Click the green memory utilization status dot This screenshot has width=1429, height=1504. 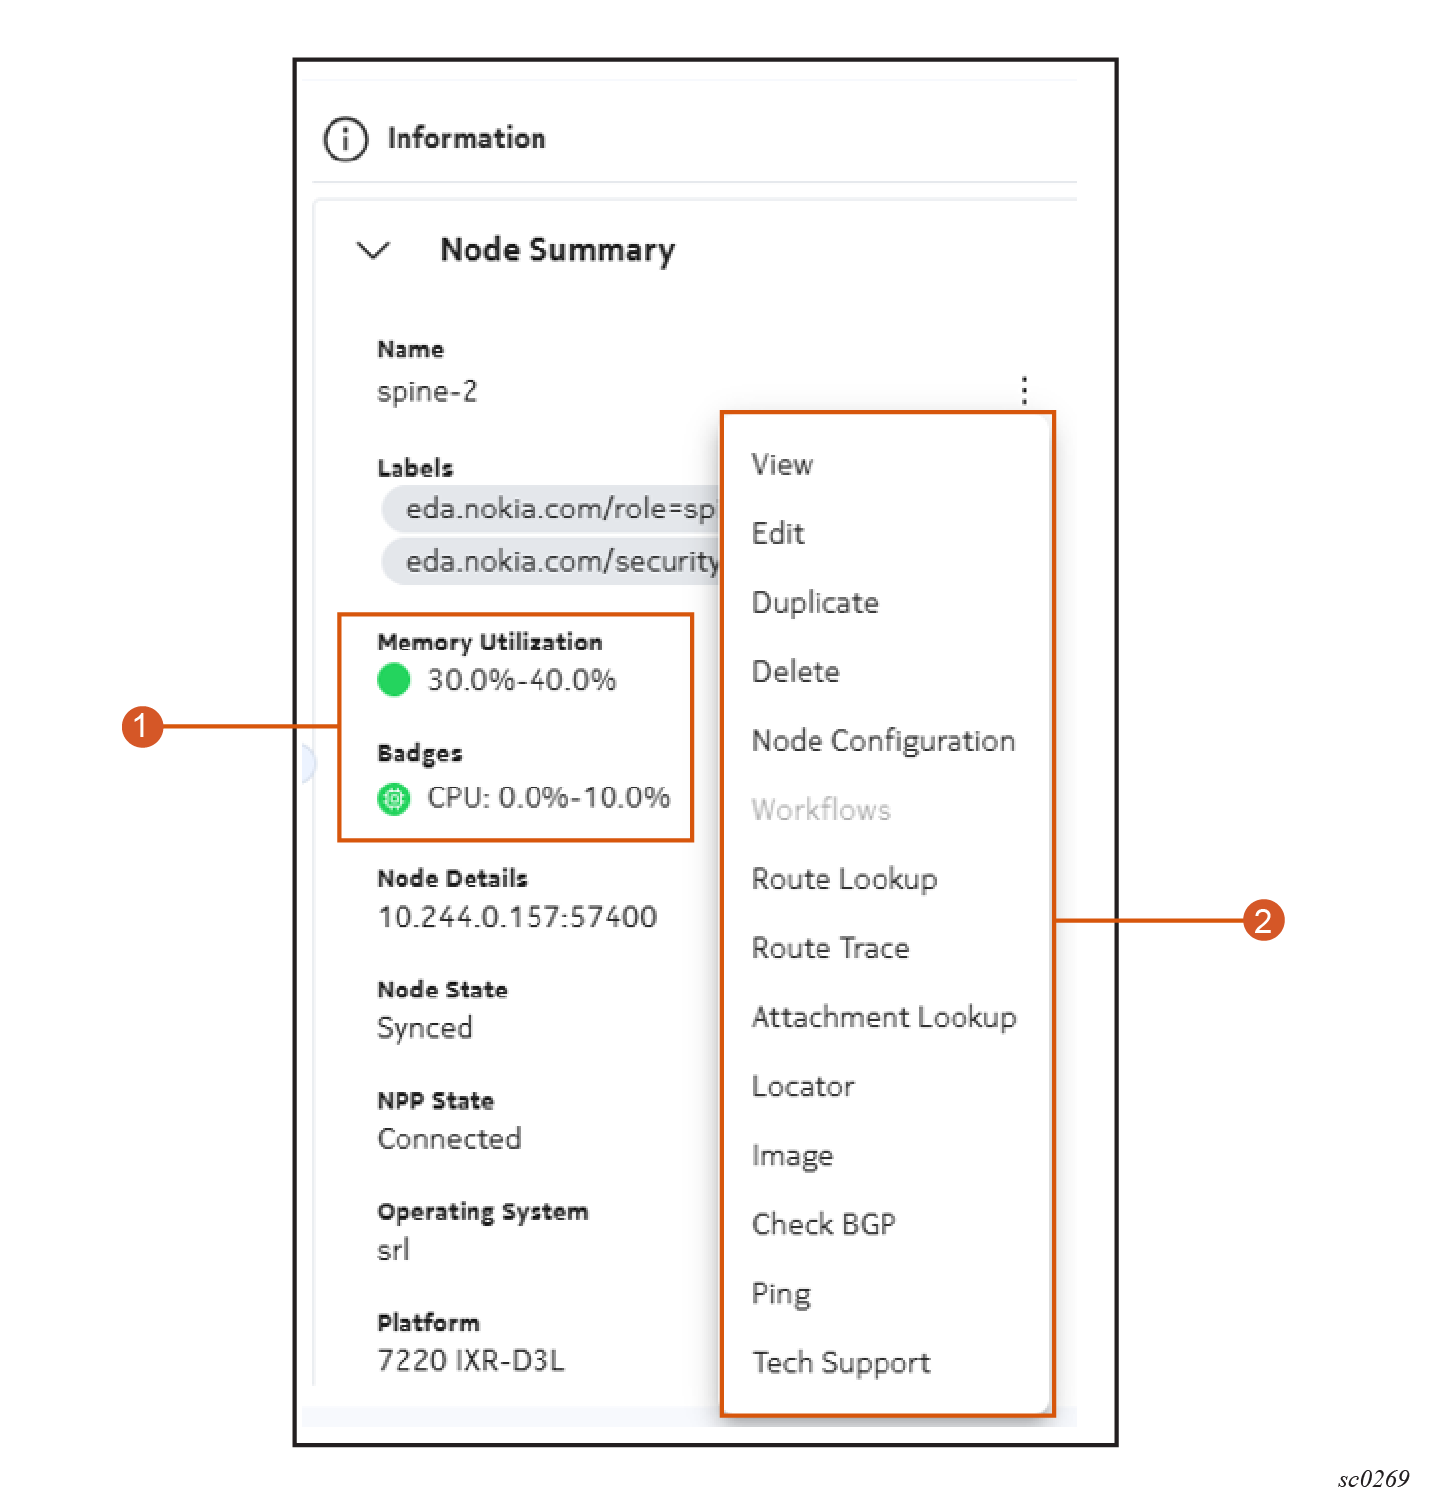pyautogui.click(x=394, y=680)
